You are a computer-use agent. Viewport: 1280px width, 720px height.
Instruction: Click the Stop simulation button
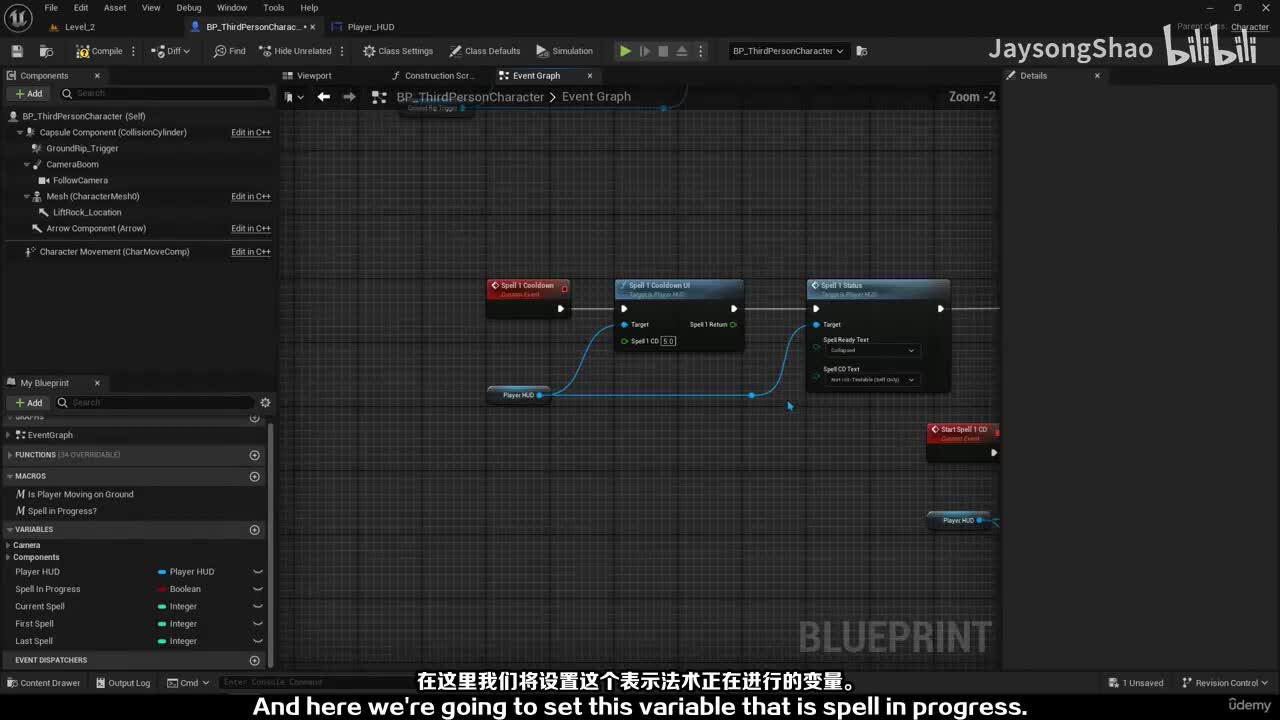click(663, 51)
